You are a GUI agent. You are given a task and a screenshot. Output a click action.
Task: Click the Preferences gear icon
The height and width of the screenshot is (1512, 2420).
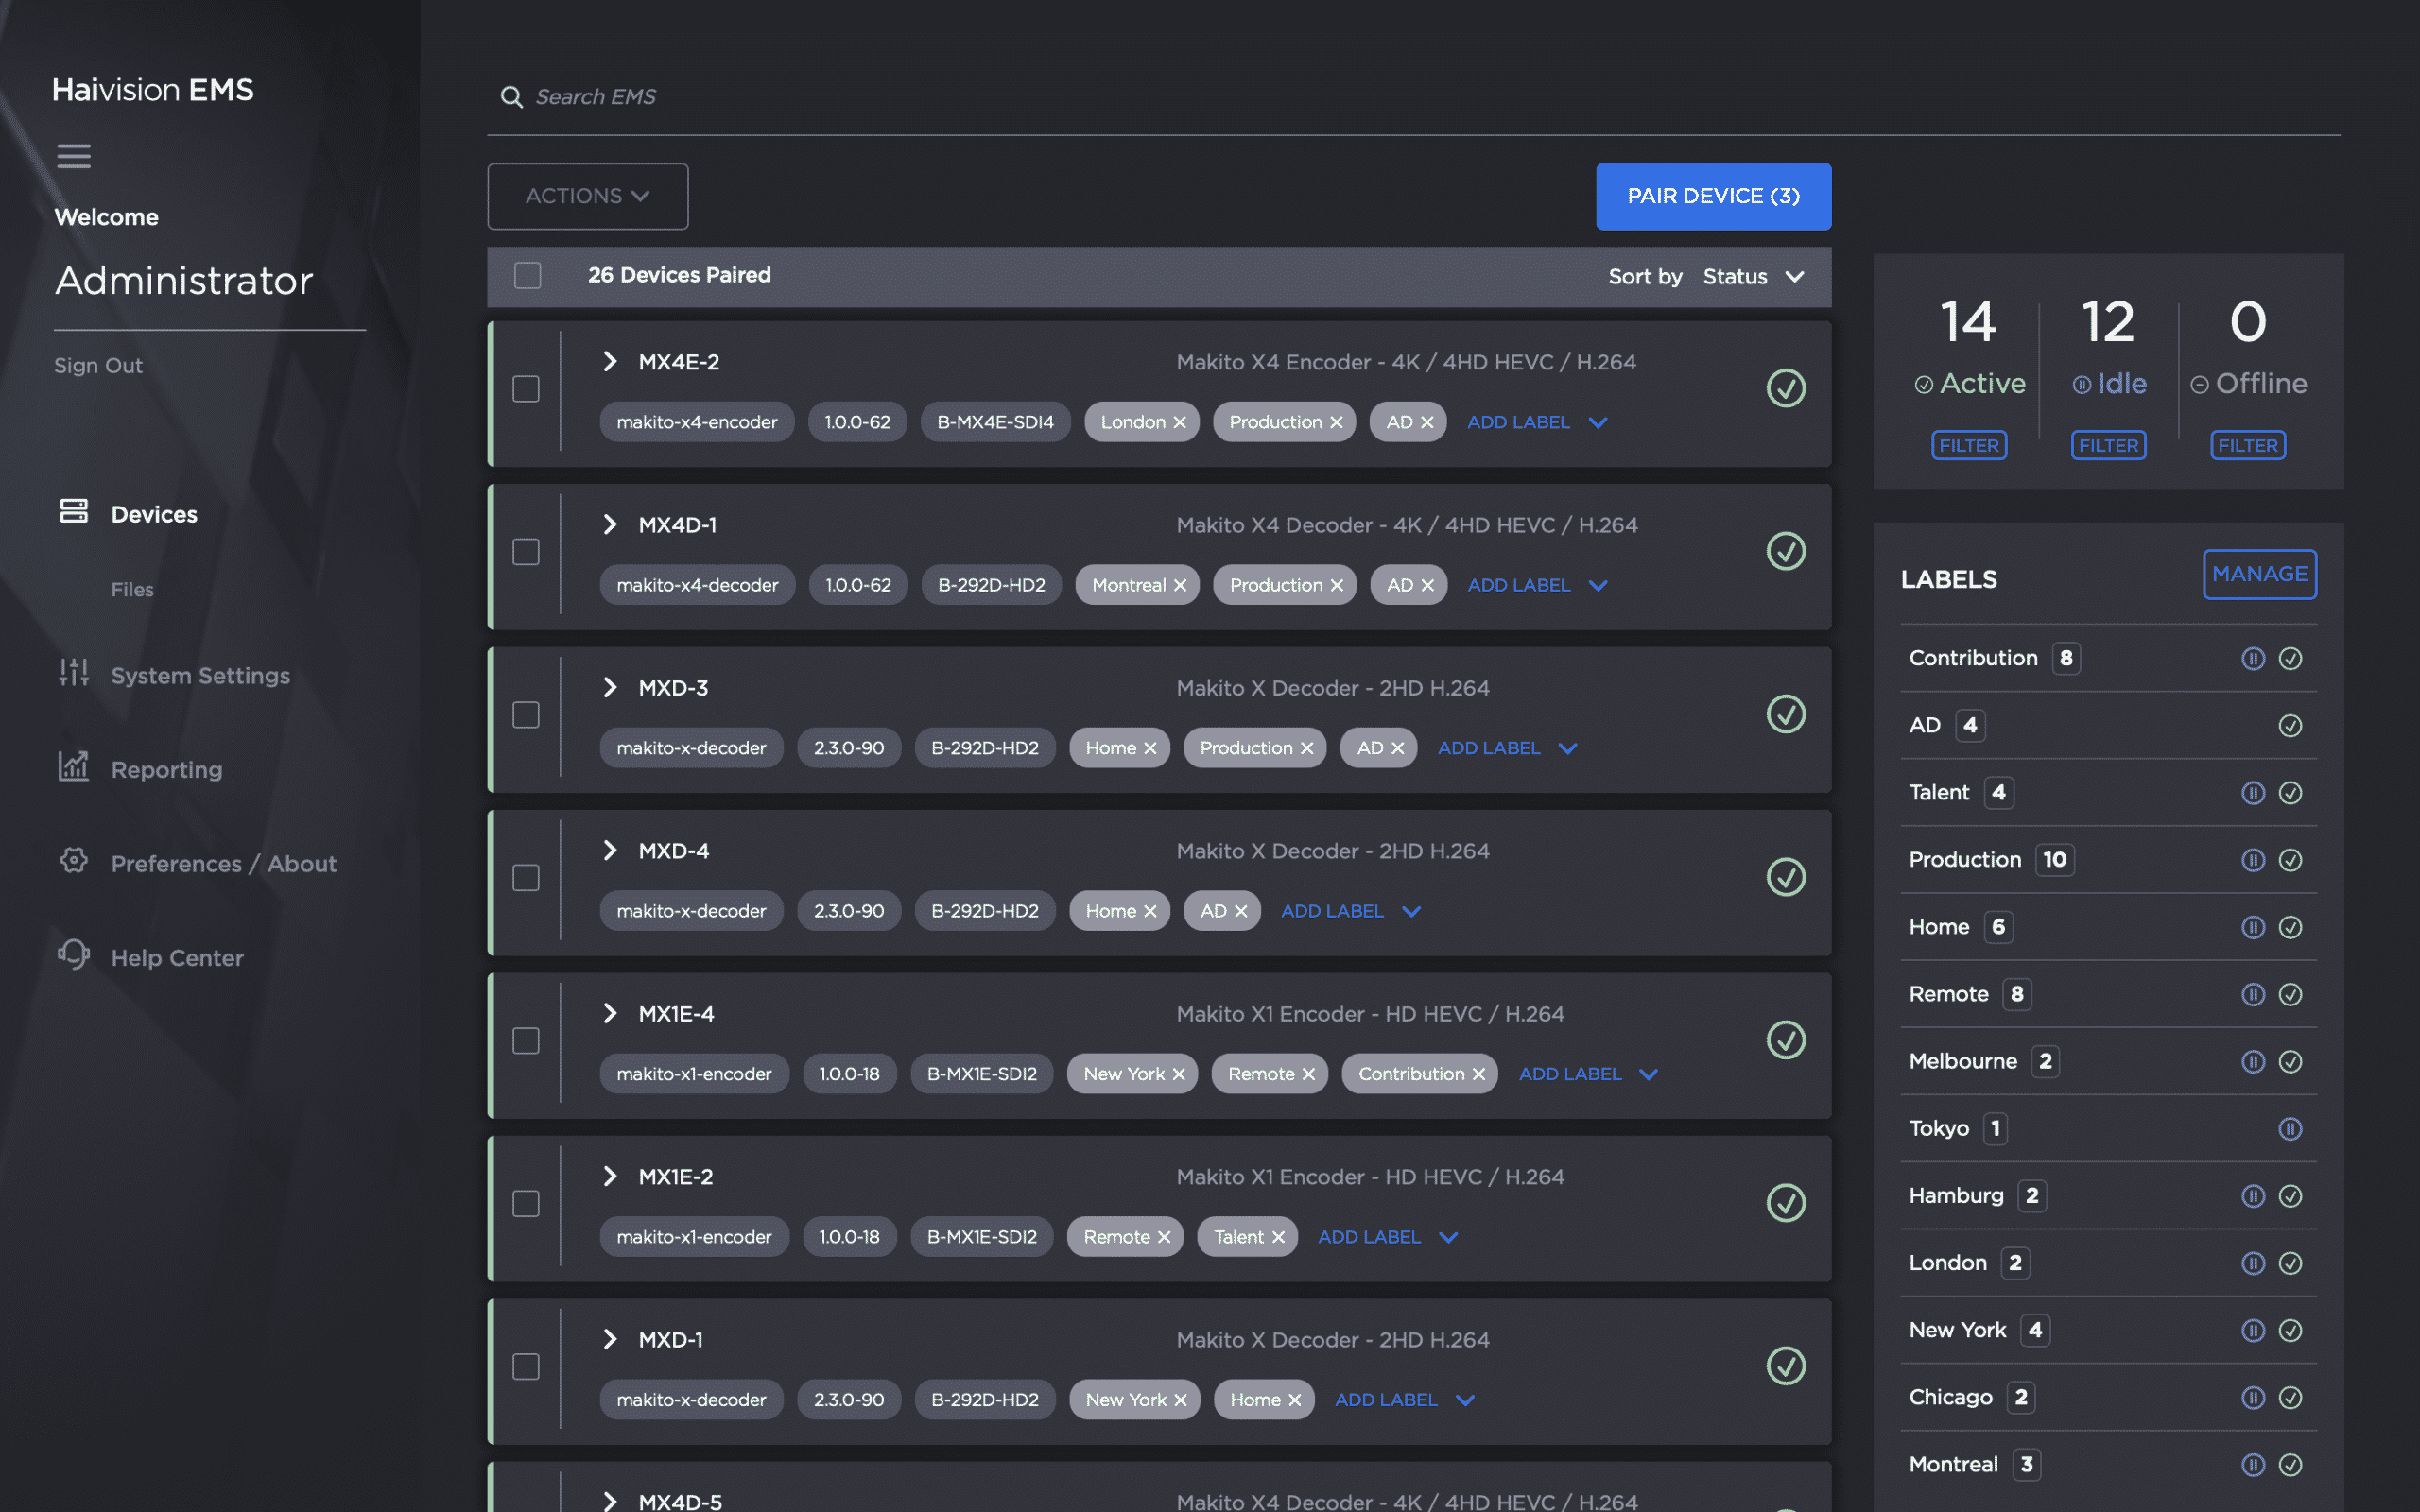click(x=73, y=860)
